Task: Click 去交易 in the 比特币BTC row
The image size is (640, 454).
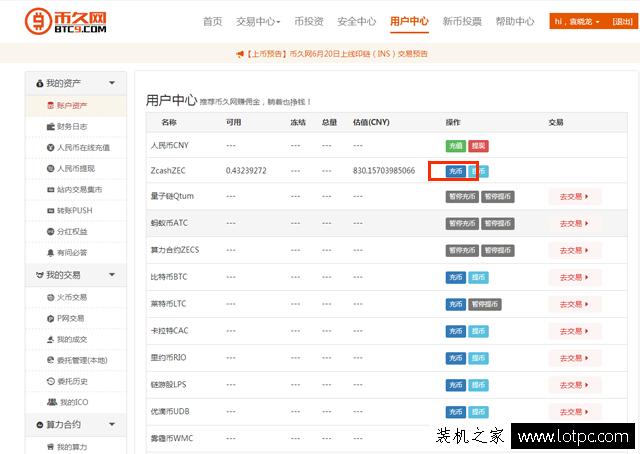Action: 574,278
